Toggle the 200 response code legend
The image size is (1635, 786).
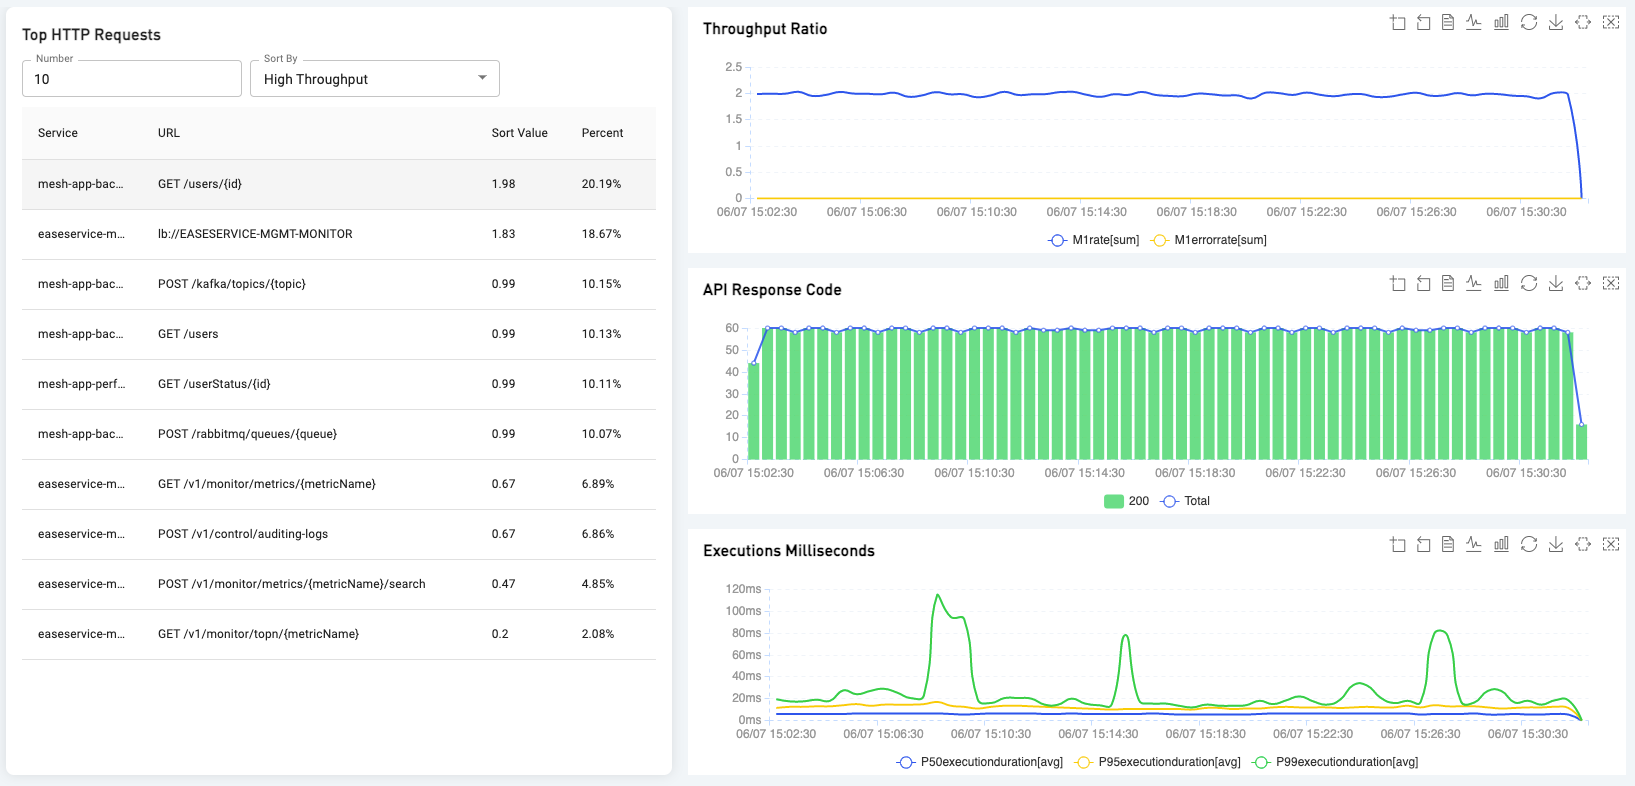coord(1127,501)
